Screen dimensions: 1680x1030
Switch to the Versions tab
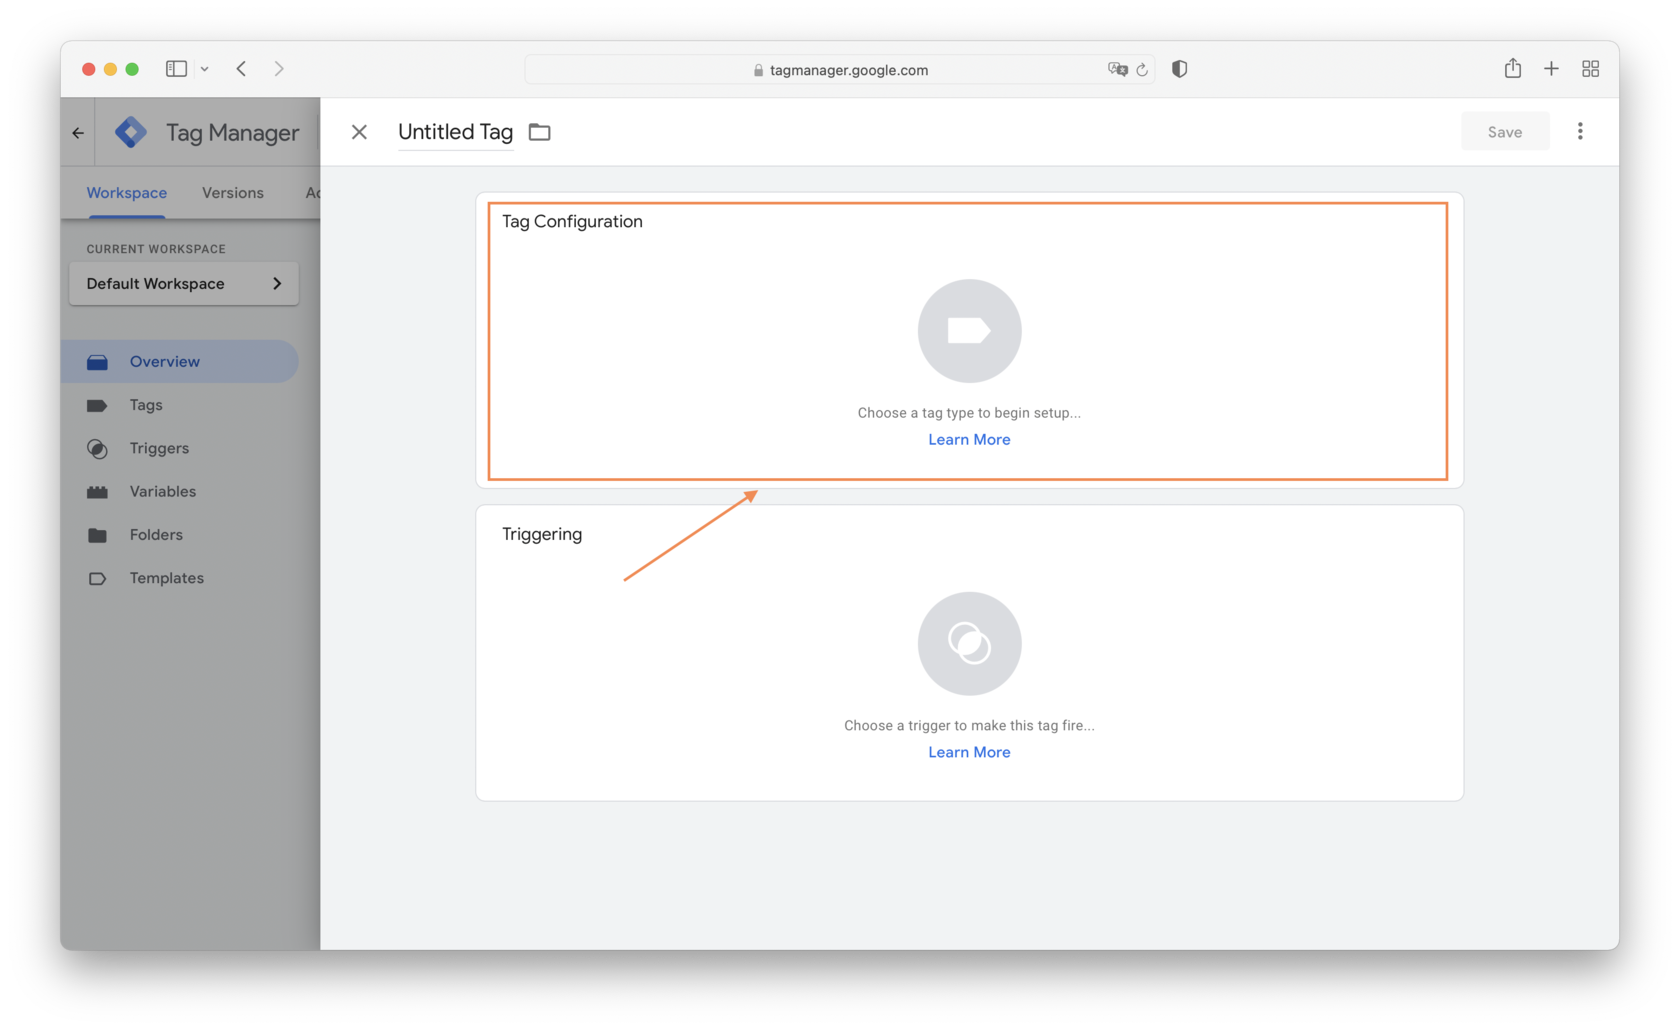(232, 192)
